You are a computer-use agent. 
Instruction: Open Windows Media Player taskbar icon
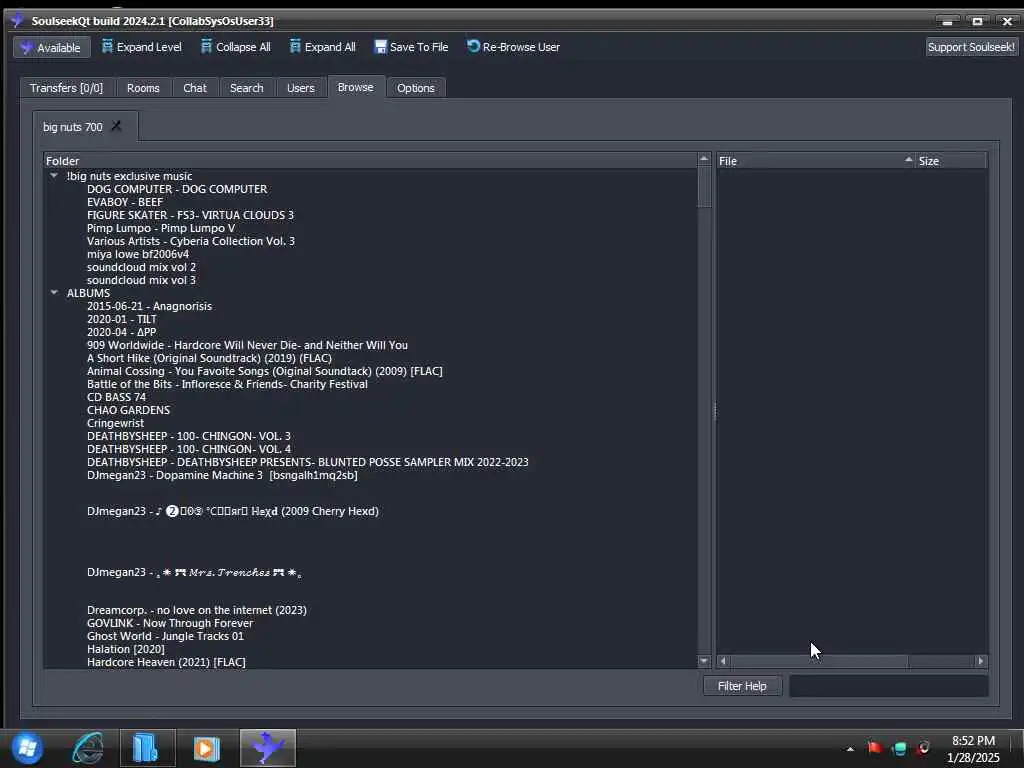click(206, 748)
